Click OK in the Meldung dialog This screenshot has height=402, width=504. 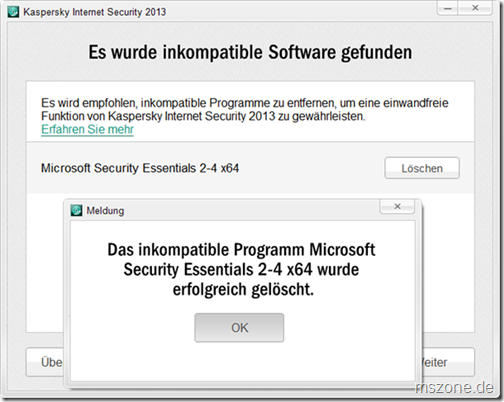tap(239, 328)
